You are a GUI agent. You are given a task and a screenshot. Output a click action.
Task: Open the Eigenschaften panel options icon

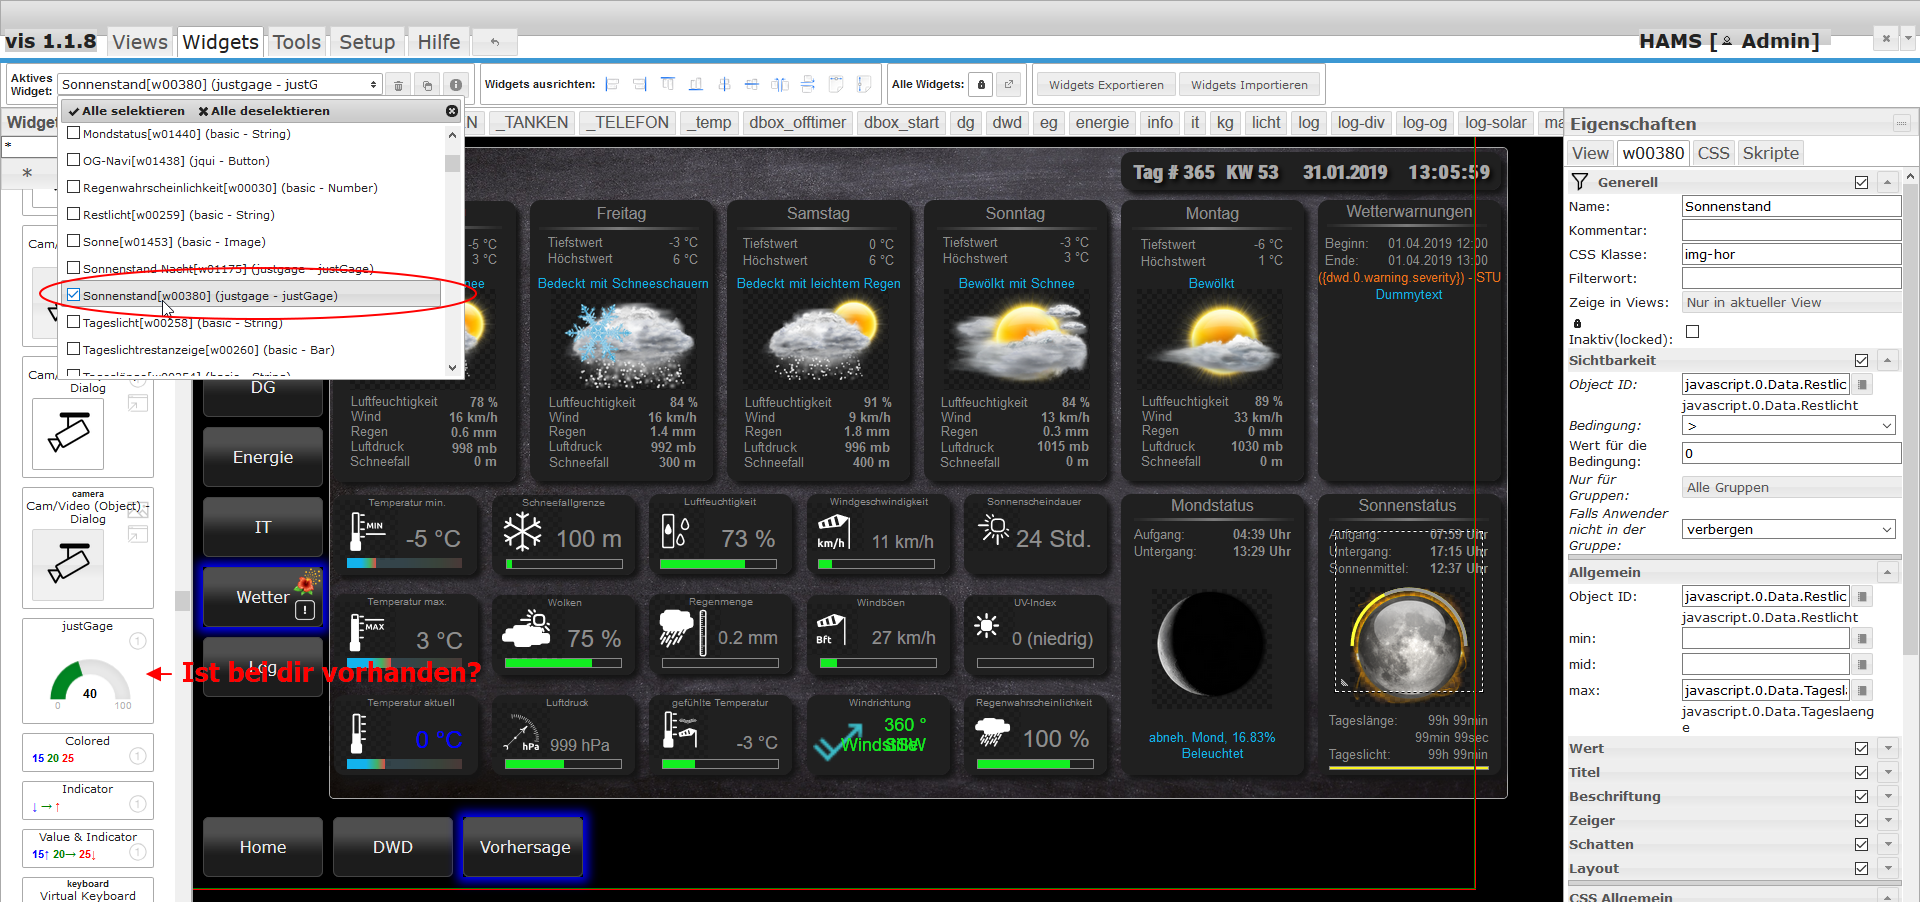(x=1901, y=124)
